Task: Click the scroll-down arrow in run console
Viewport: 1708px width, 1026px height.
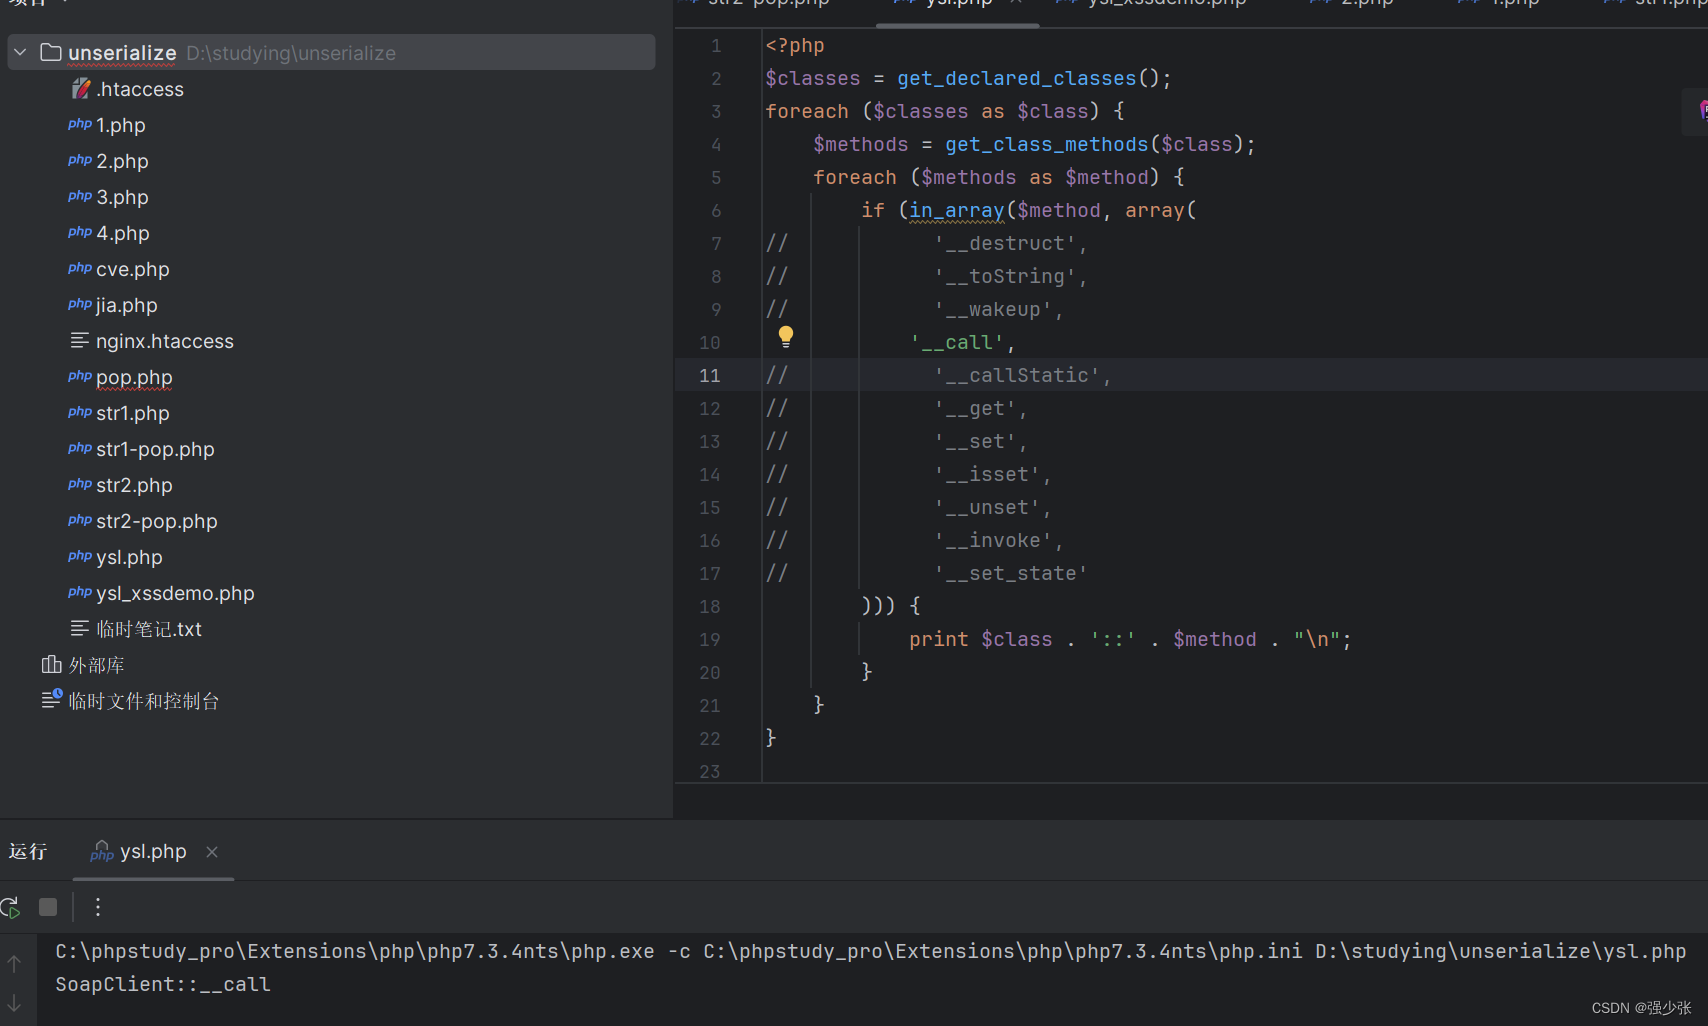Action: tap(14, 1003)
